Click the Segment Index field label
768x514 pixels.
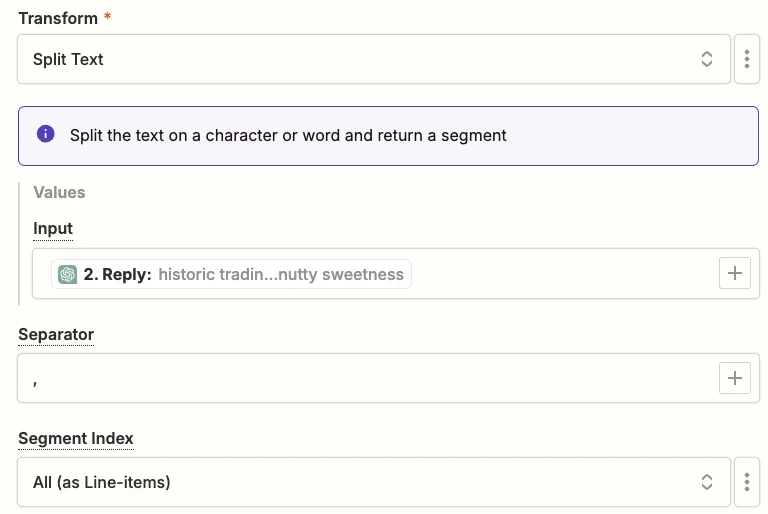click(76, 438)
